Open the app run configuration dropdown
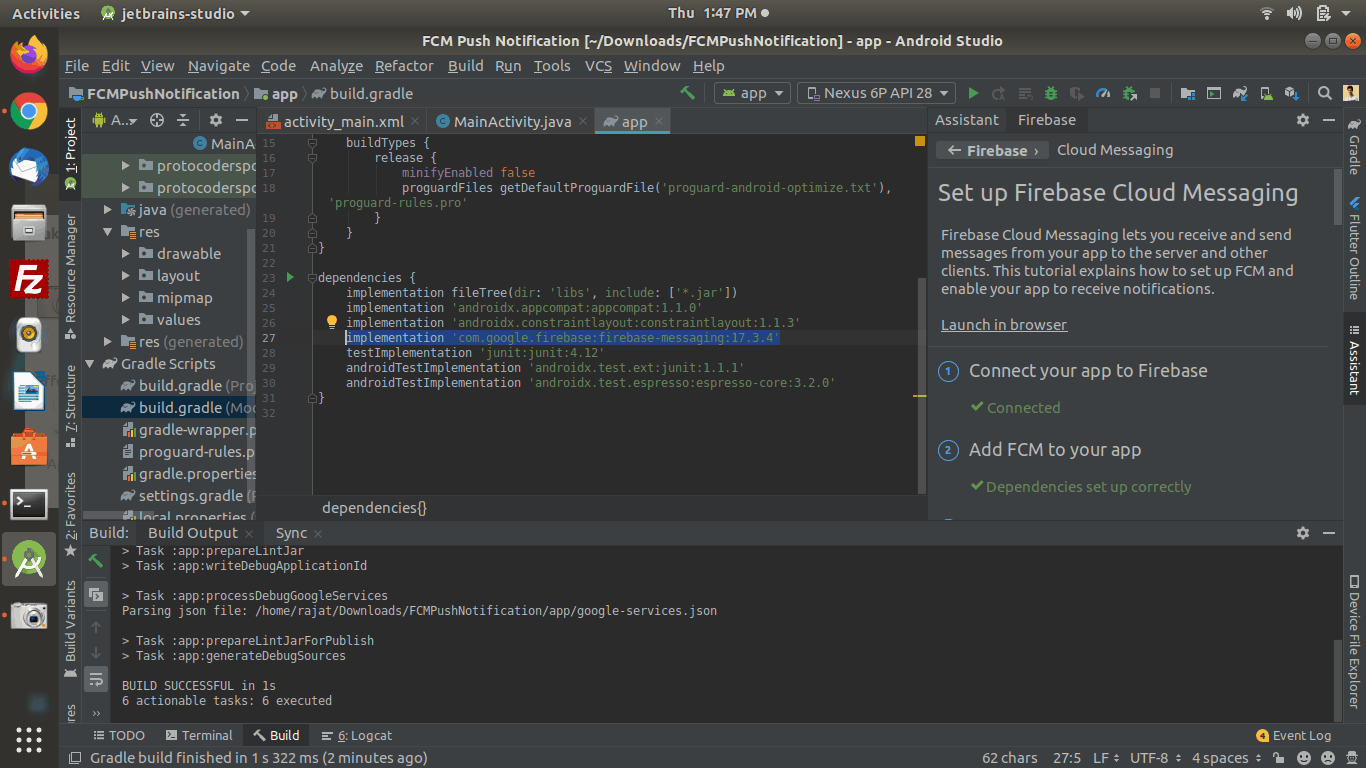The width and height of the screenshot is (1366, 768). [x=753, y=93]
